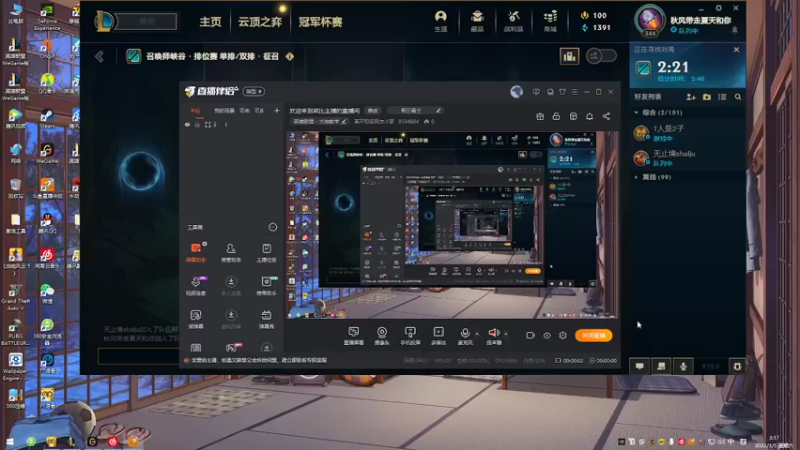
Task: Click the friend search magnifier
Action: pos(738,97)
